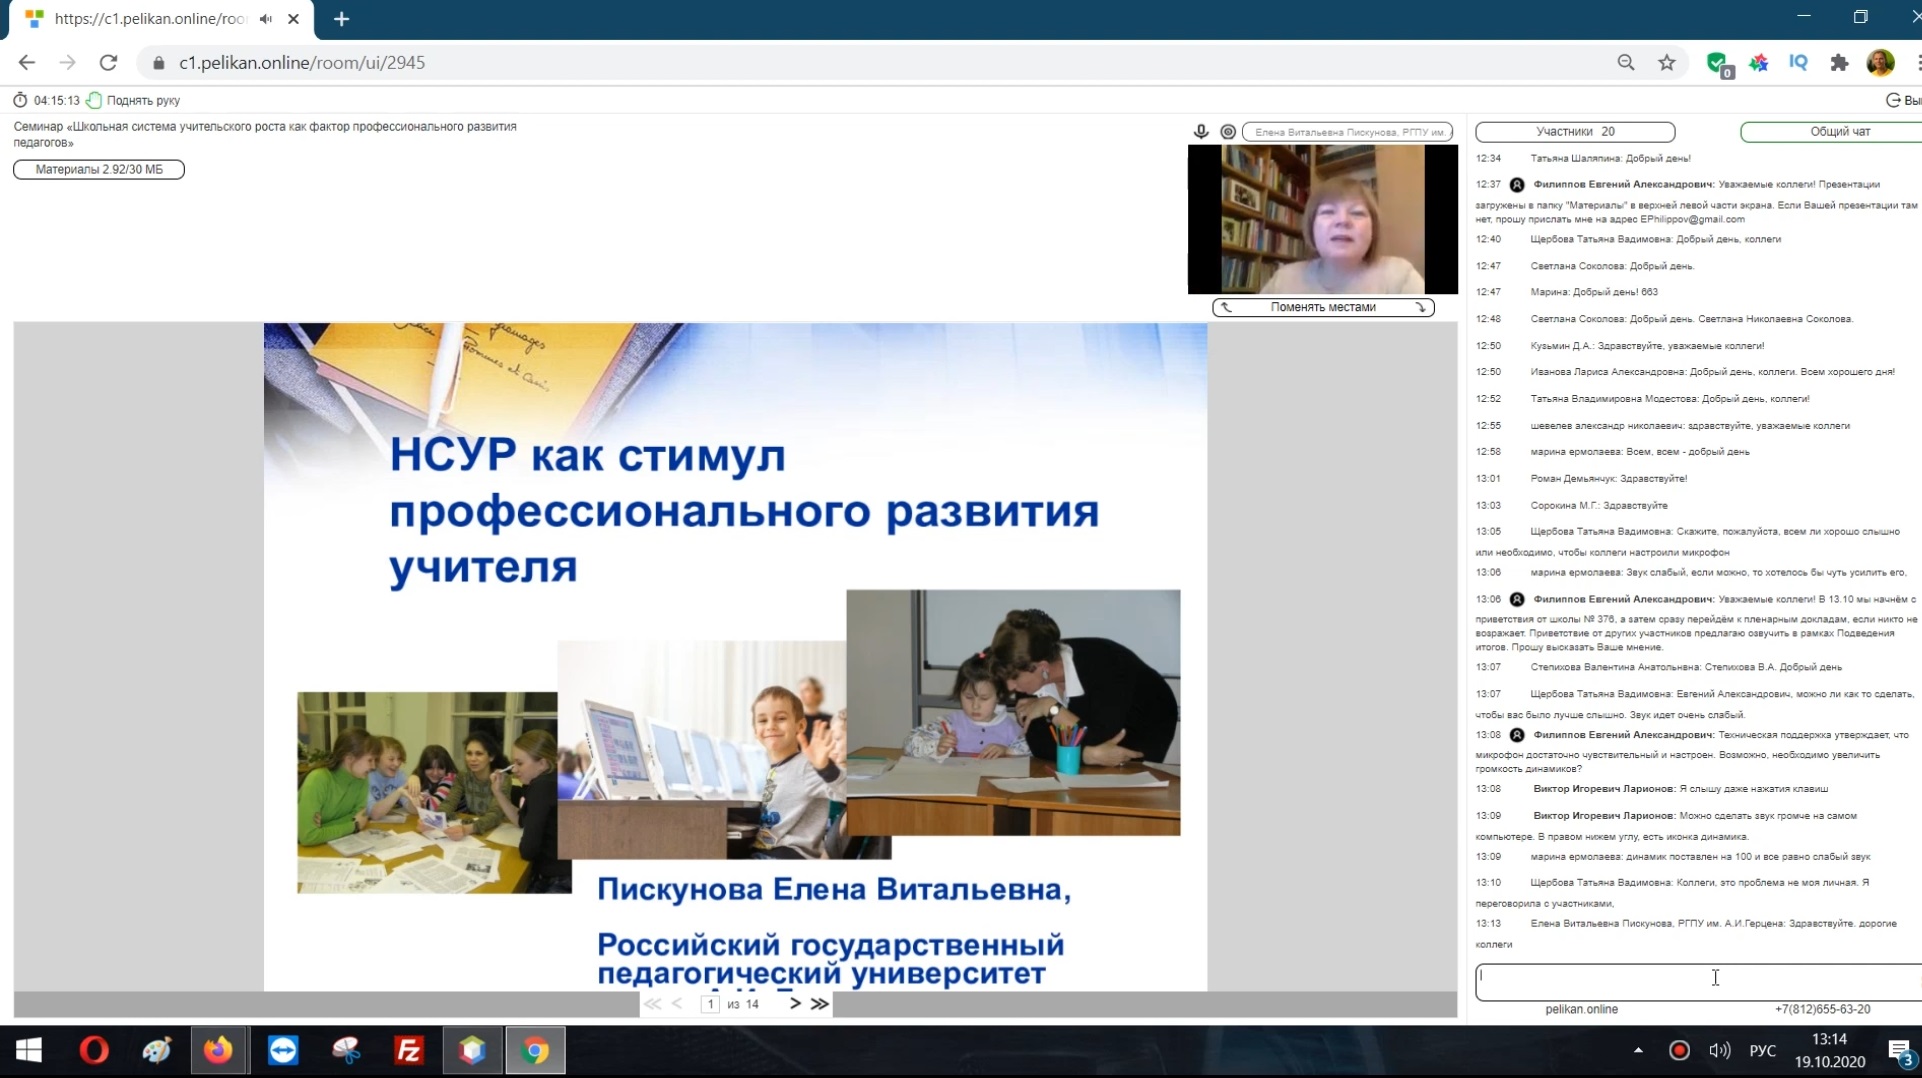This screenshot has height=1078, width=1922.
Task: Open the Windows notification center
Action: pyautogui.click(x=1900, y=1051)
